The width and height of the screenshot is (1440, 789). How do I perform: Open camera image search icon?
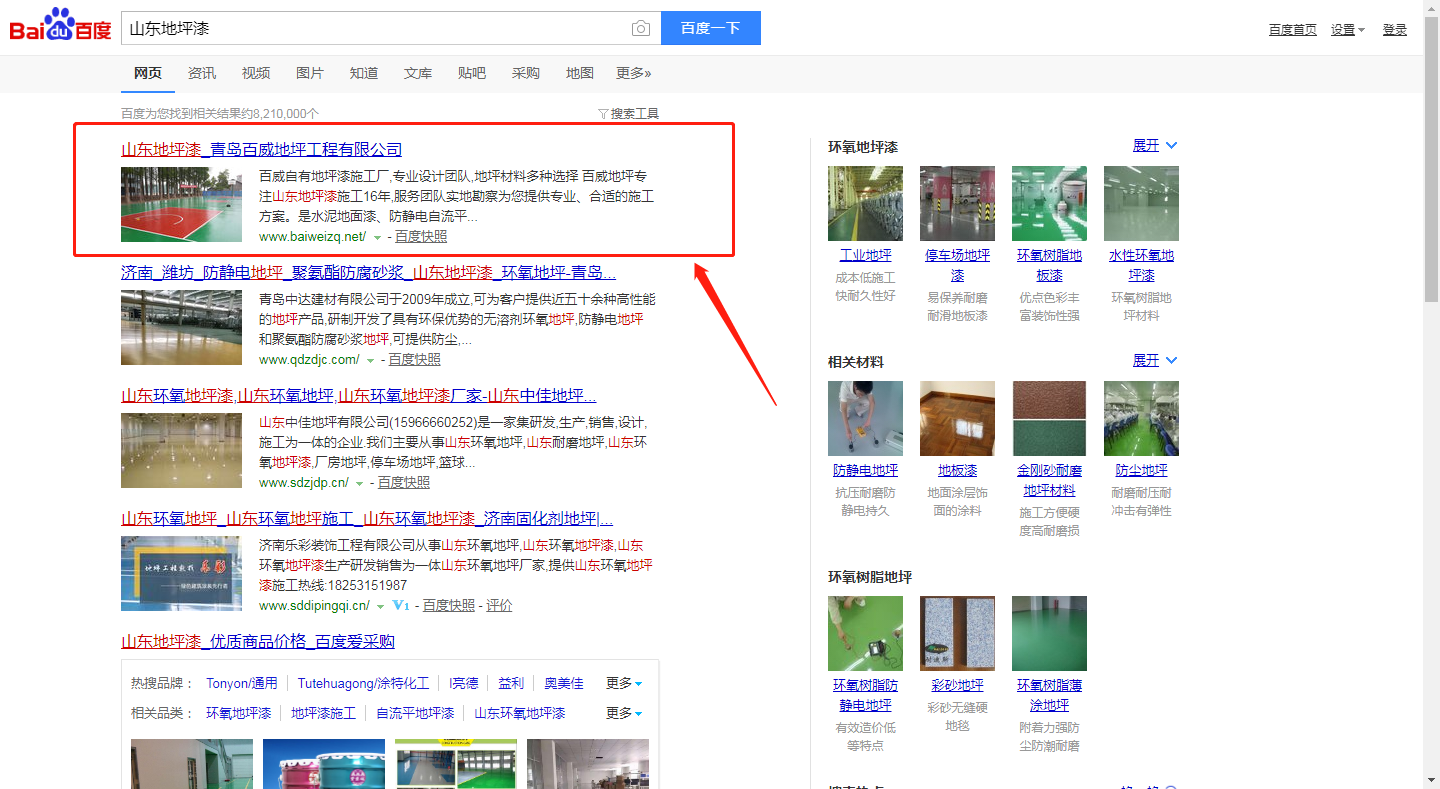click(x=641, y=28)
